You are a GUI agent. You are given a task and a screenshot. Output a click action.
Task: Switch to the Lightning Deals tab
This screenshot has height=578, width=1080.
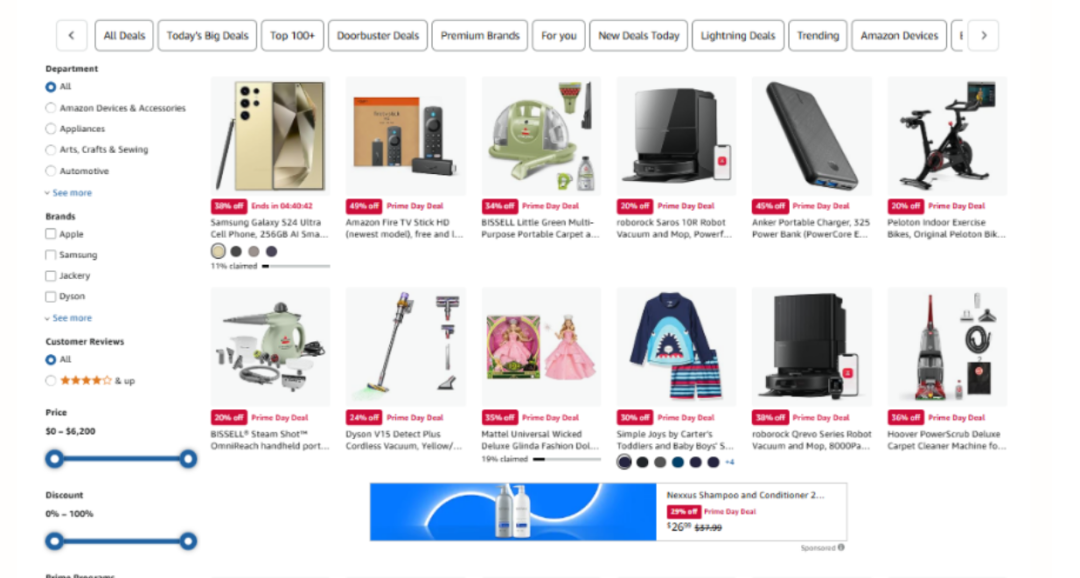[x=738, y=35]
